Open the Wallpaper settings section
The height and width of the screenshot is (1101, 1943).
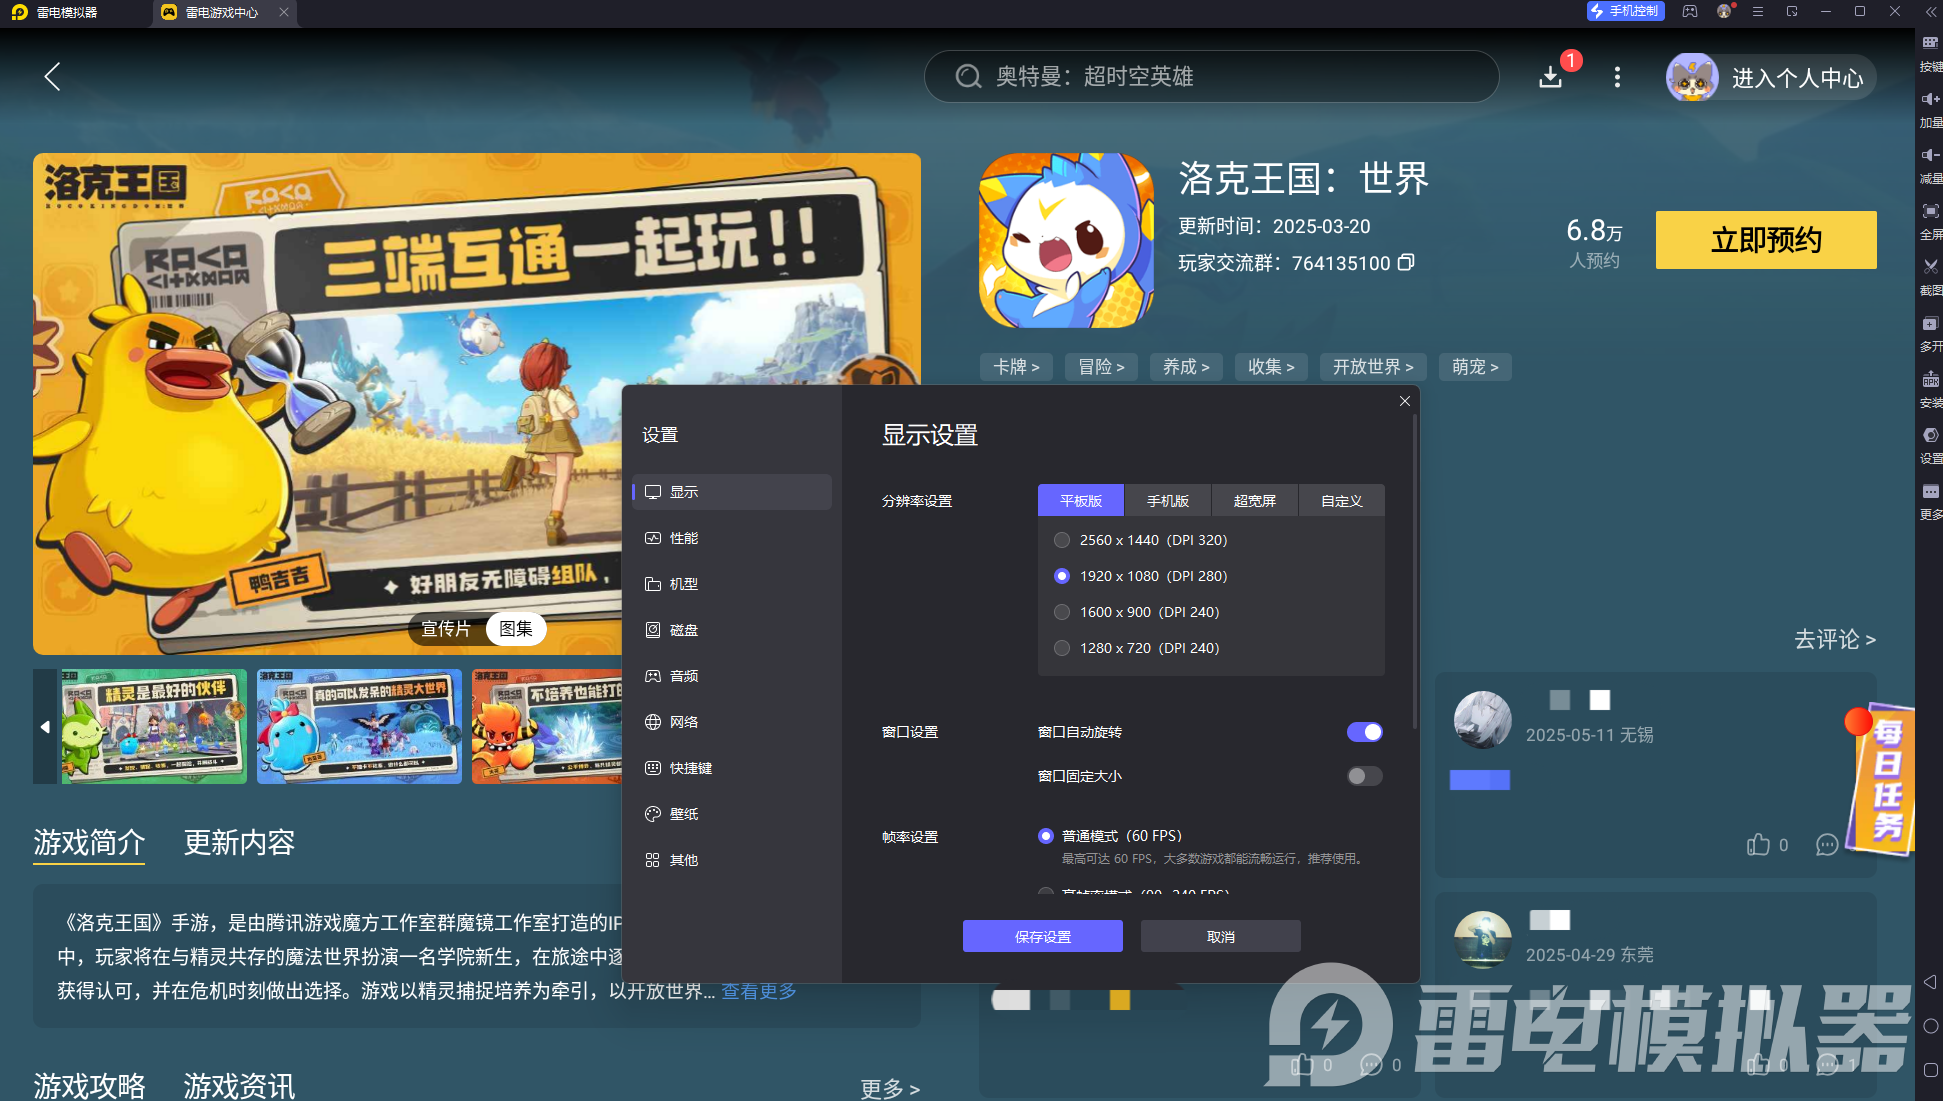[684, 814]
